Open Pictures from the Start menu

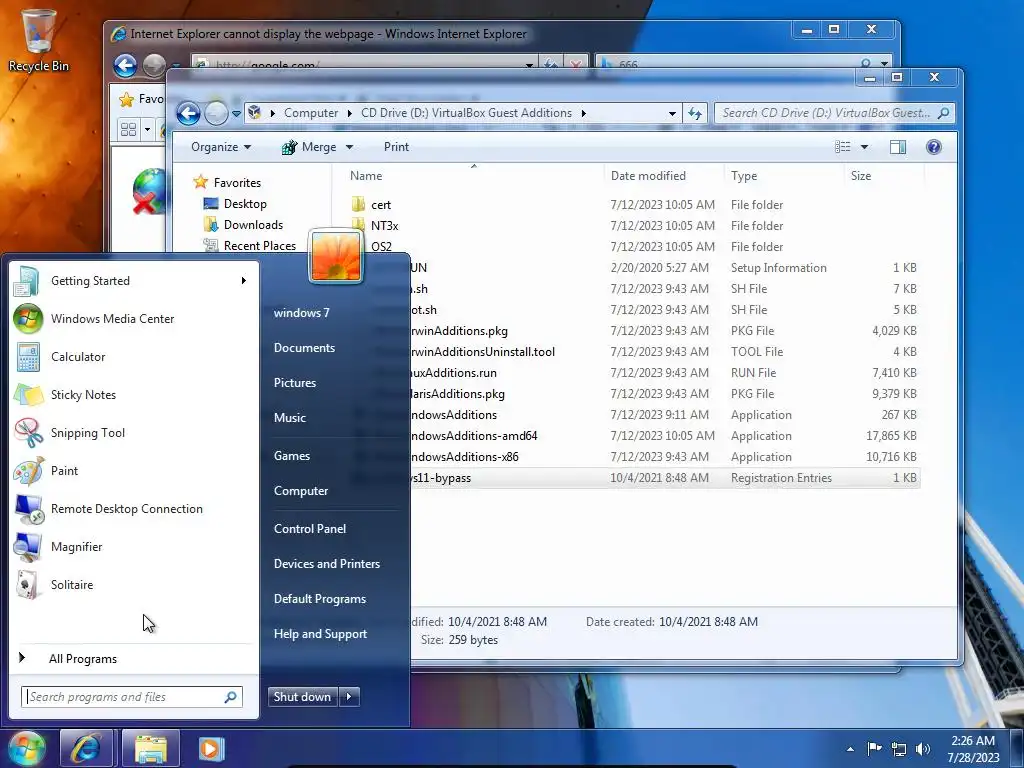(x=295, y=383)
